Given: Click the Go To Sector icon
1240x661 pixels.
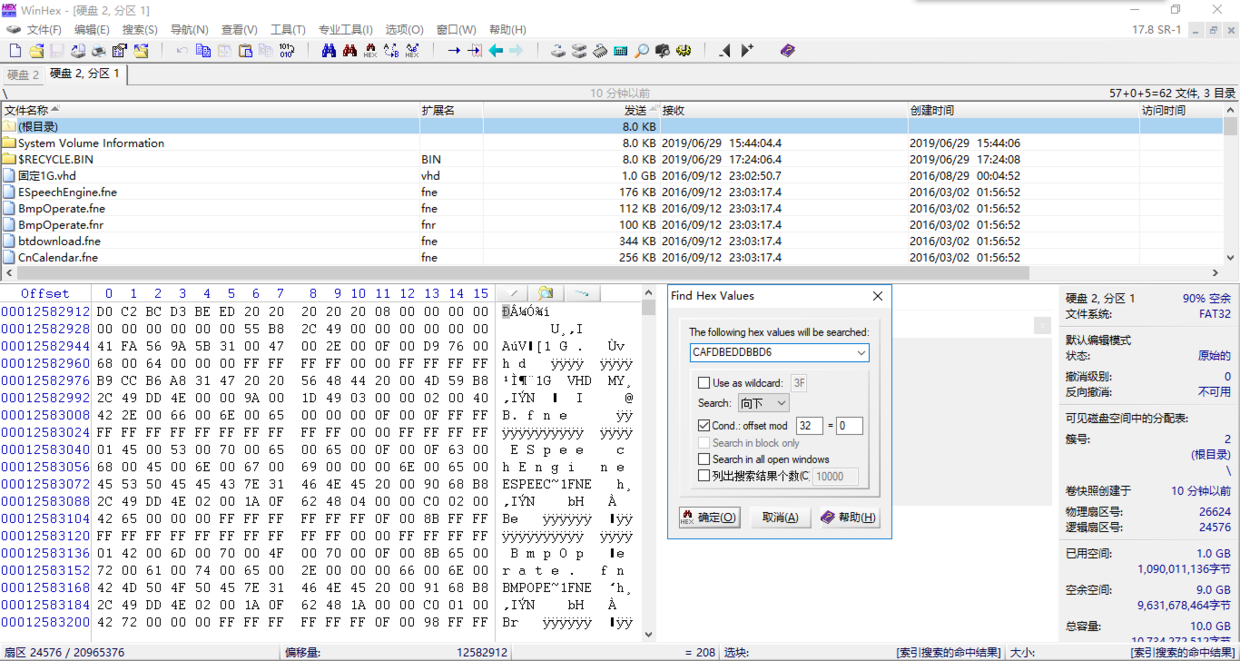Looking at the screenshot, I should 474,50.
